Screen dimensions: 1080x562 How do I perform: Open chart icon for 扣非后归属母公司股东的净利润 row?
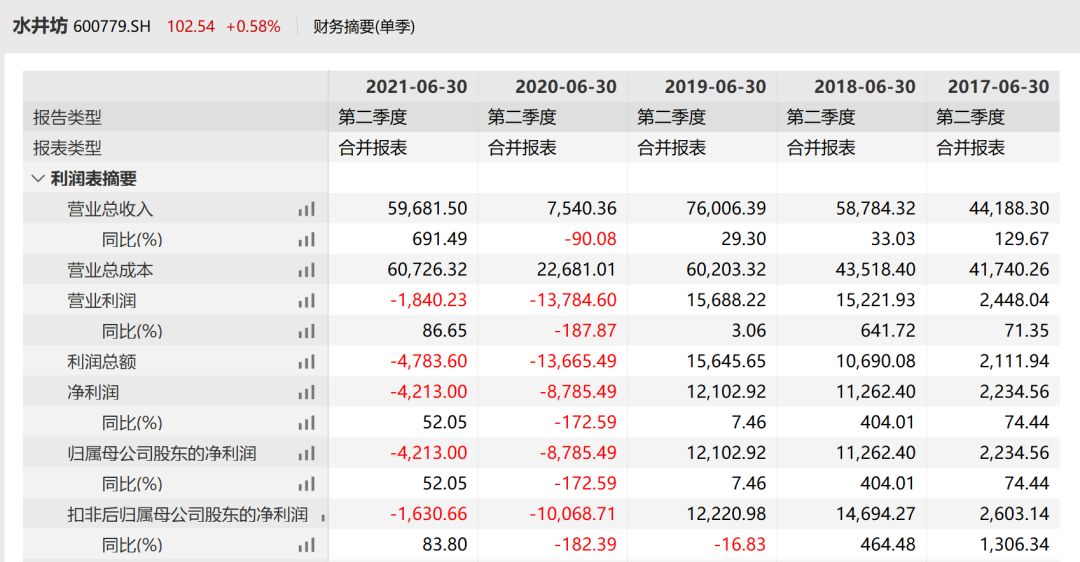click(322, 516)
